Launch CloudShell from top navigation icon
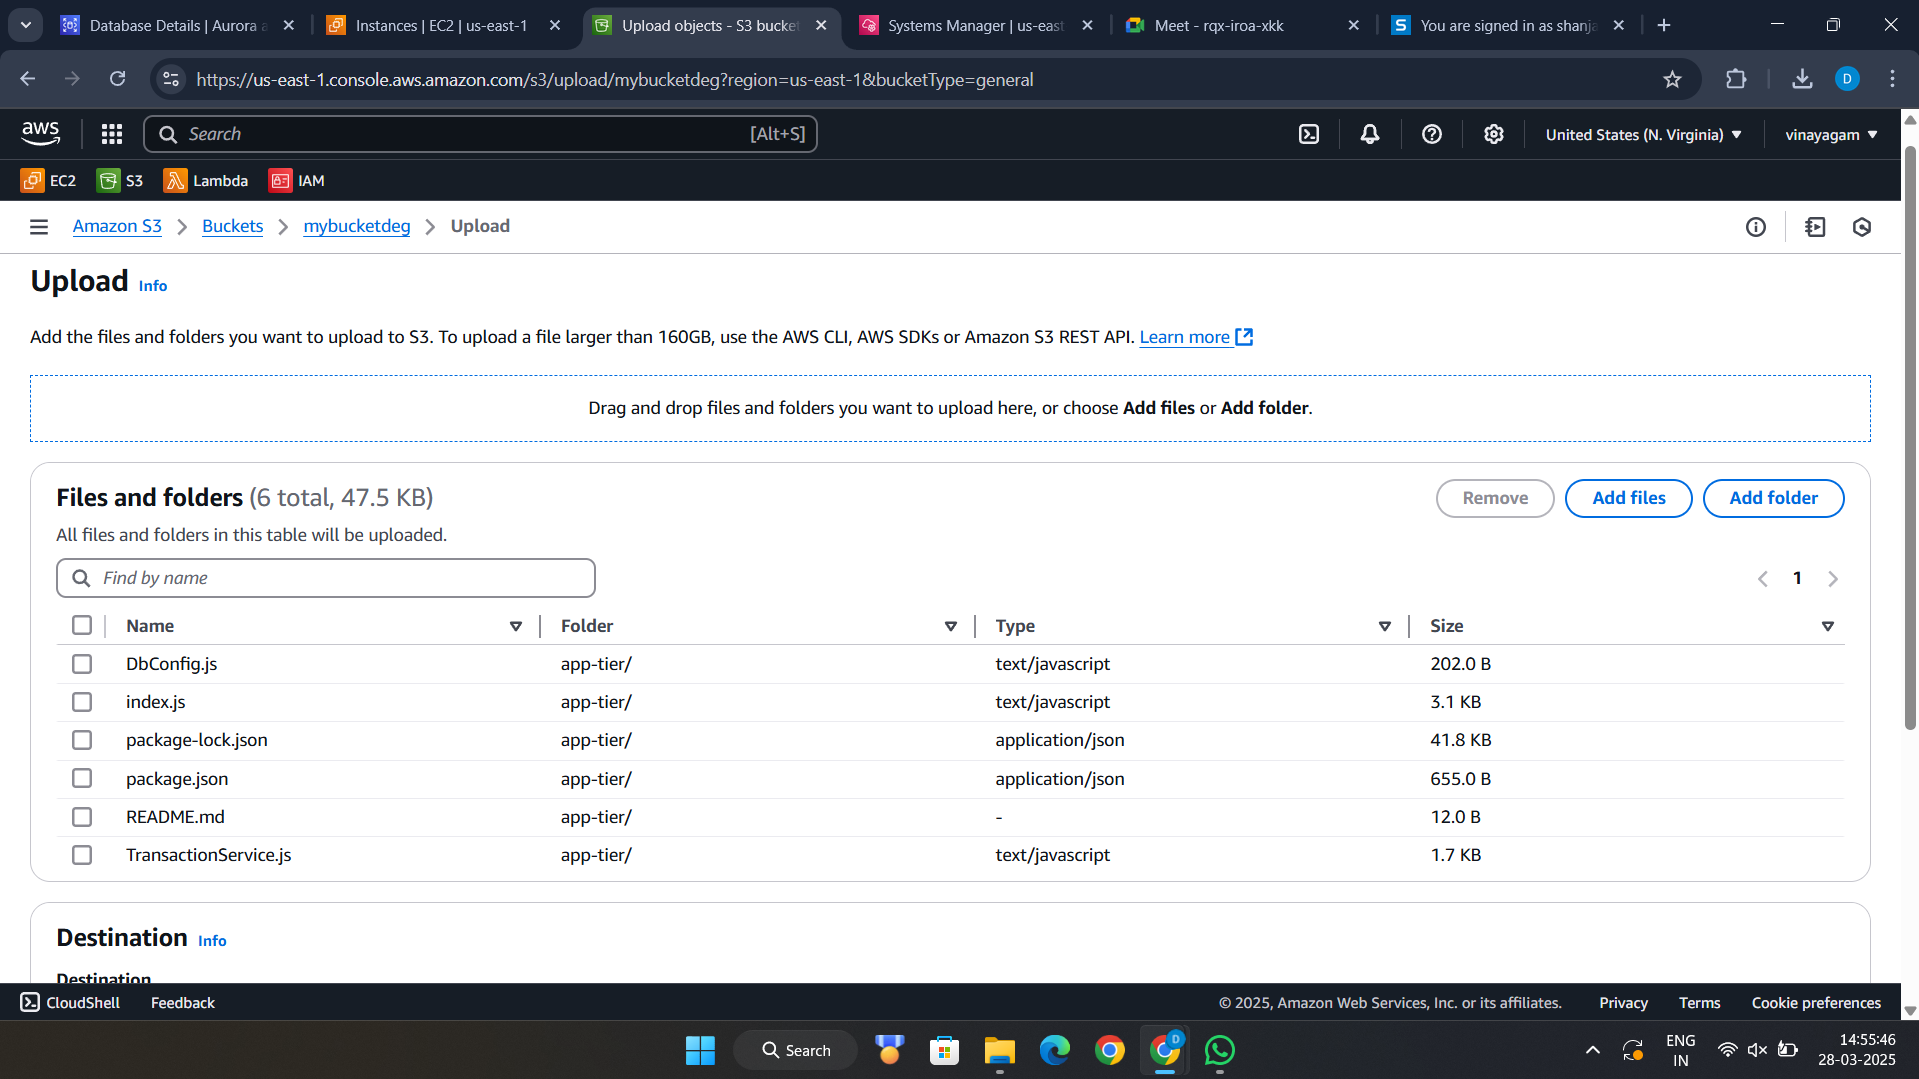 tap(1309, 134)
